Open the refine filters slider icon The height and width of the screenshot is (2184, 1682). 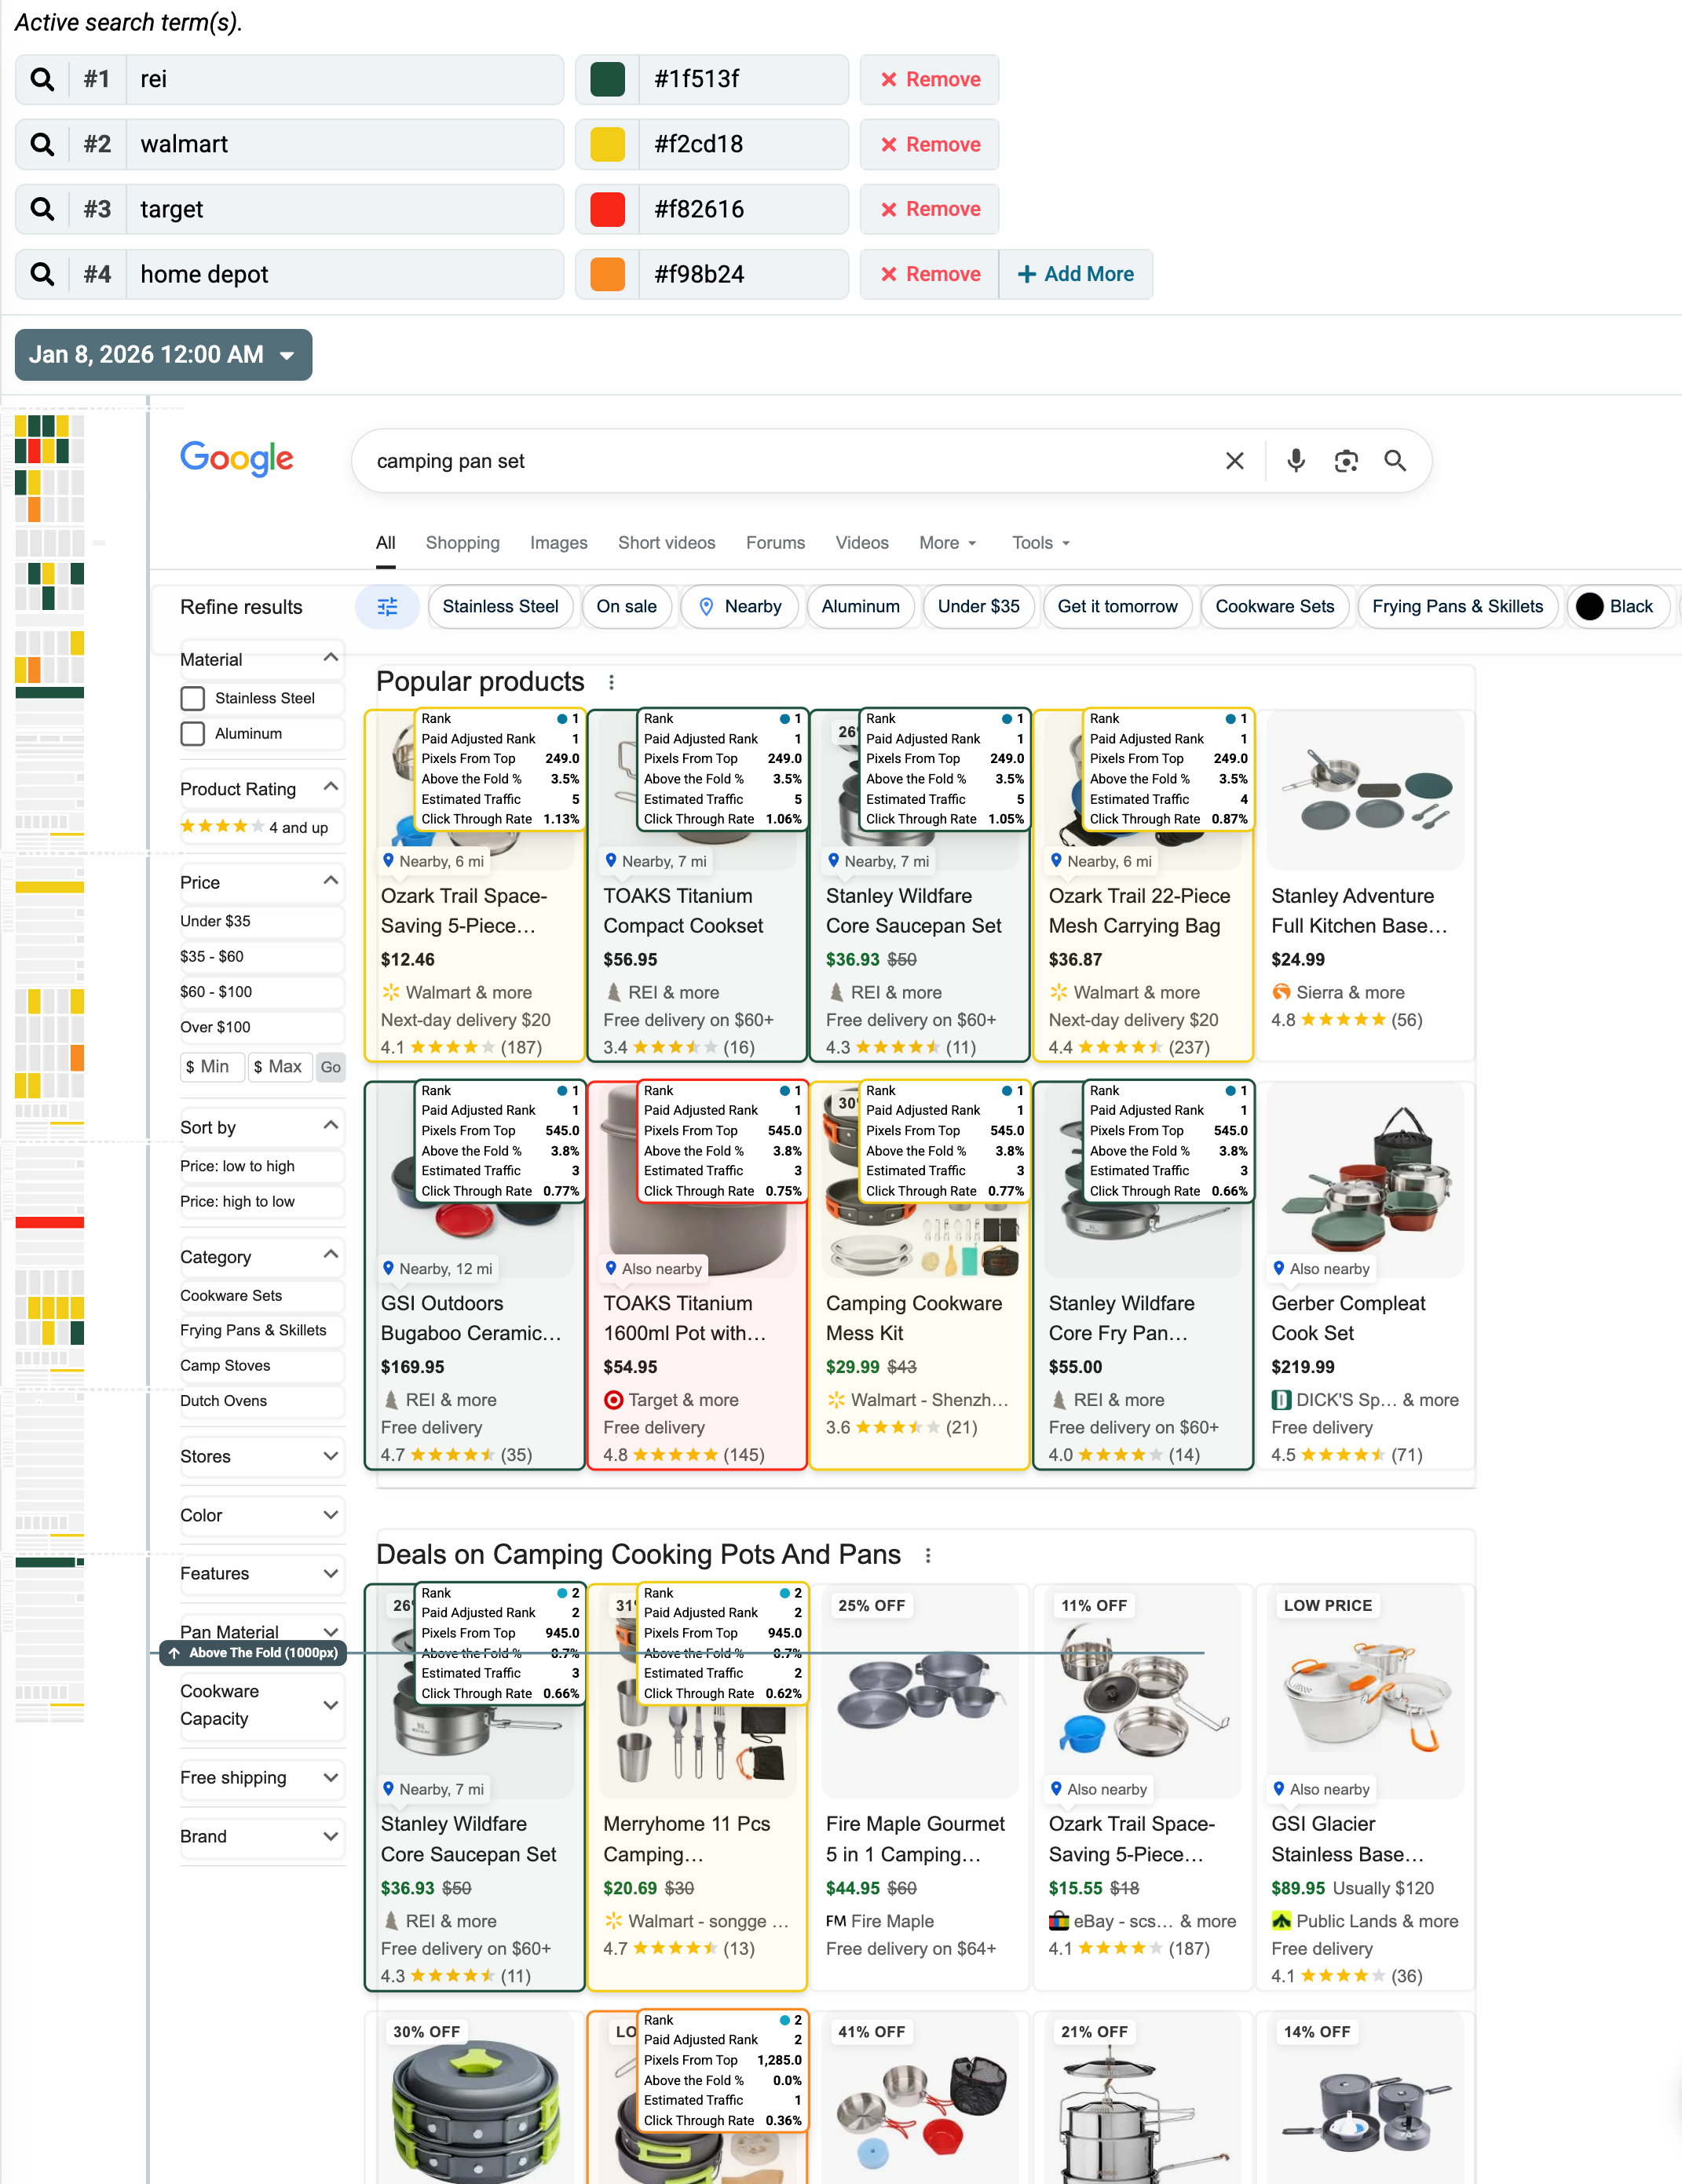pos(387,606)
